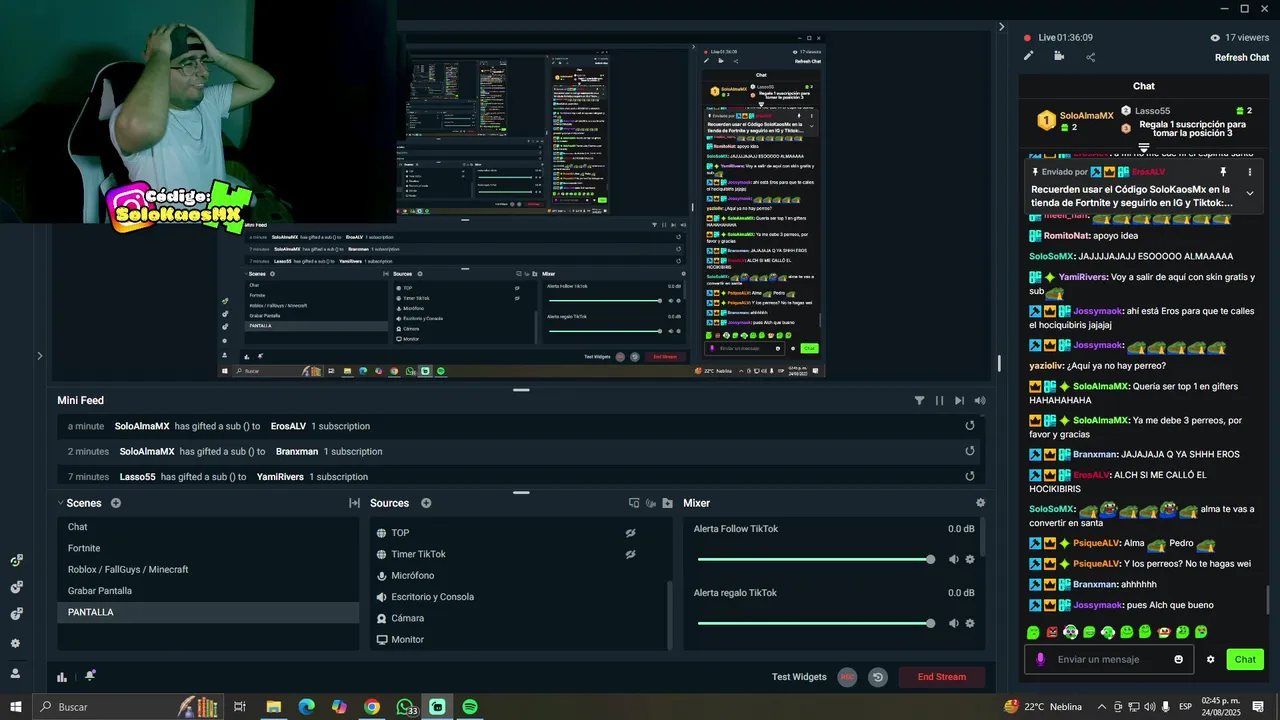Screen dimensions: 1280x720
Task: Click the green Chat send button
Action: [x=1245, y=659]
